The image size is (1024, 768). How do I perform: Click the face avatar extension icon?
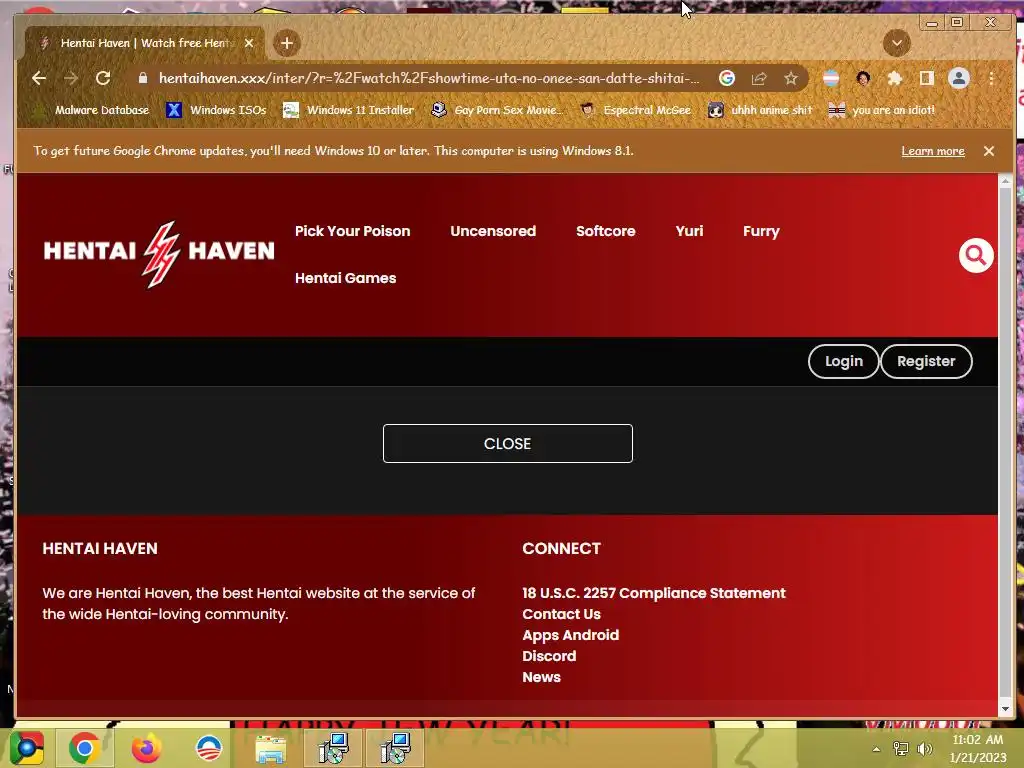(863, 78)
